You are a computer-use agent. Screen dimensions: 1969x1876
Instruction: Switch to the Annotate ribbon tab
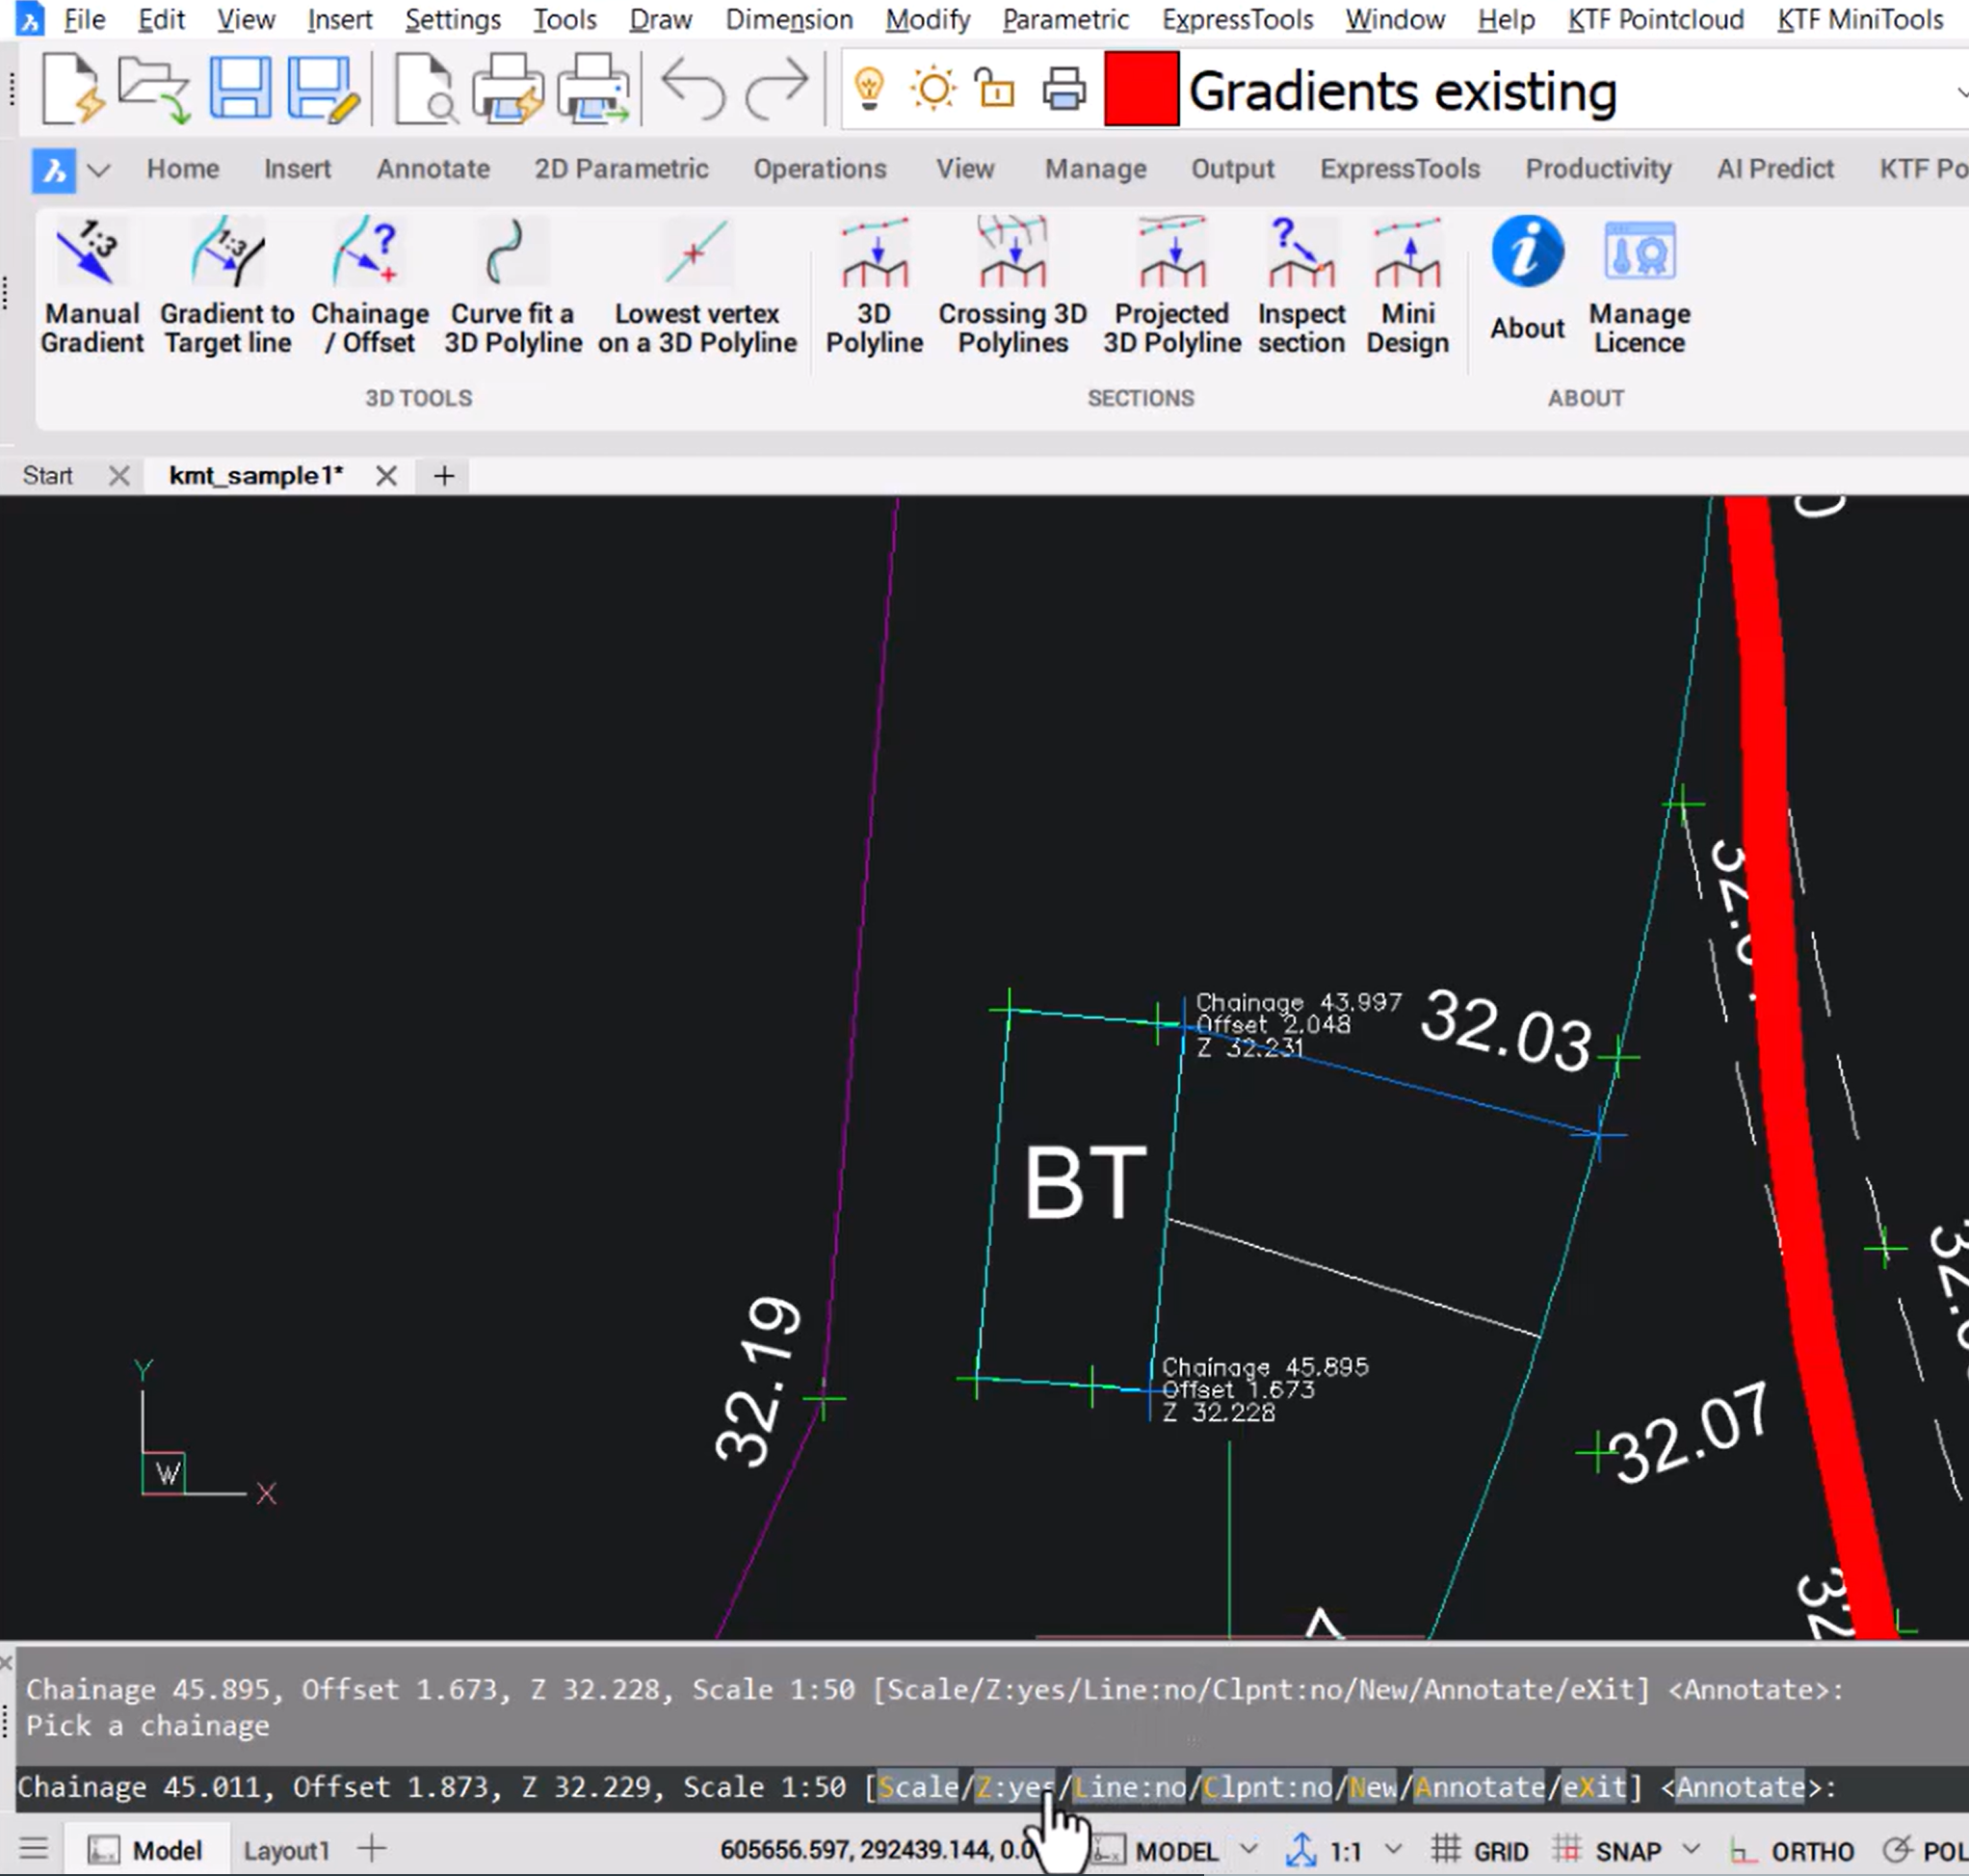[432, 169]
